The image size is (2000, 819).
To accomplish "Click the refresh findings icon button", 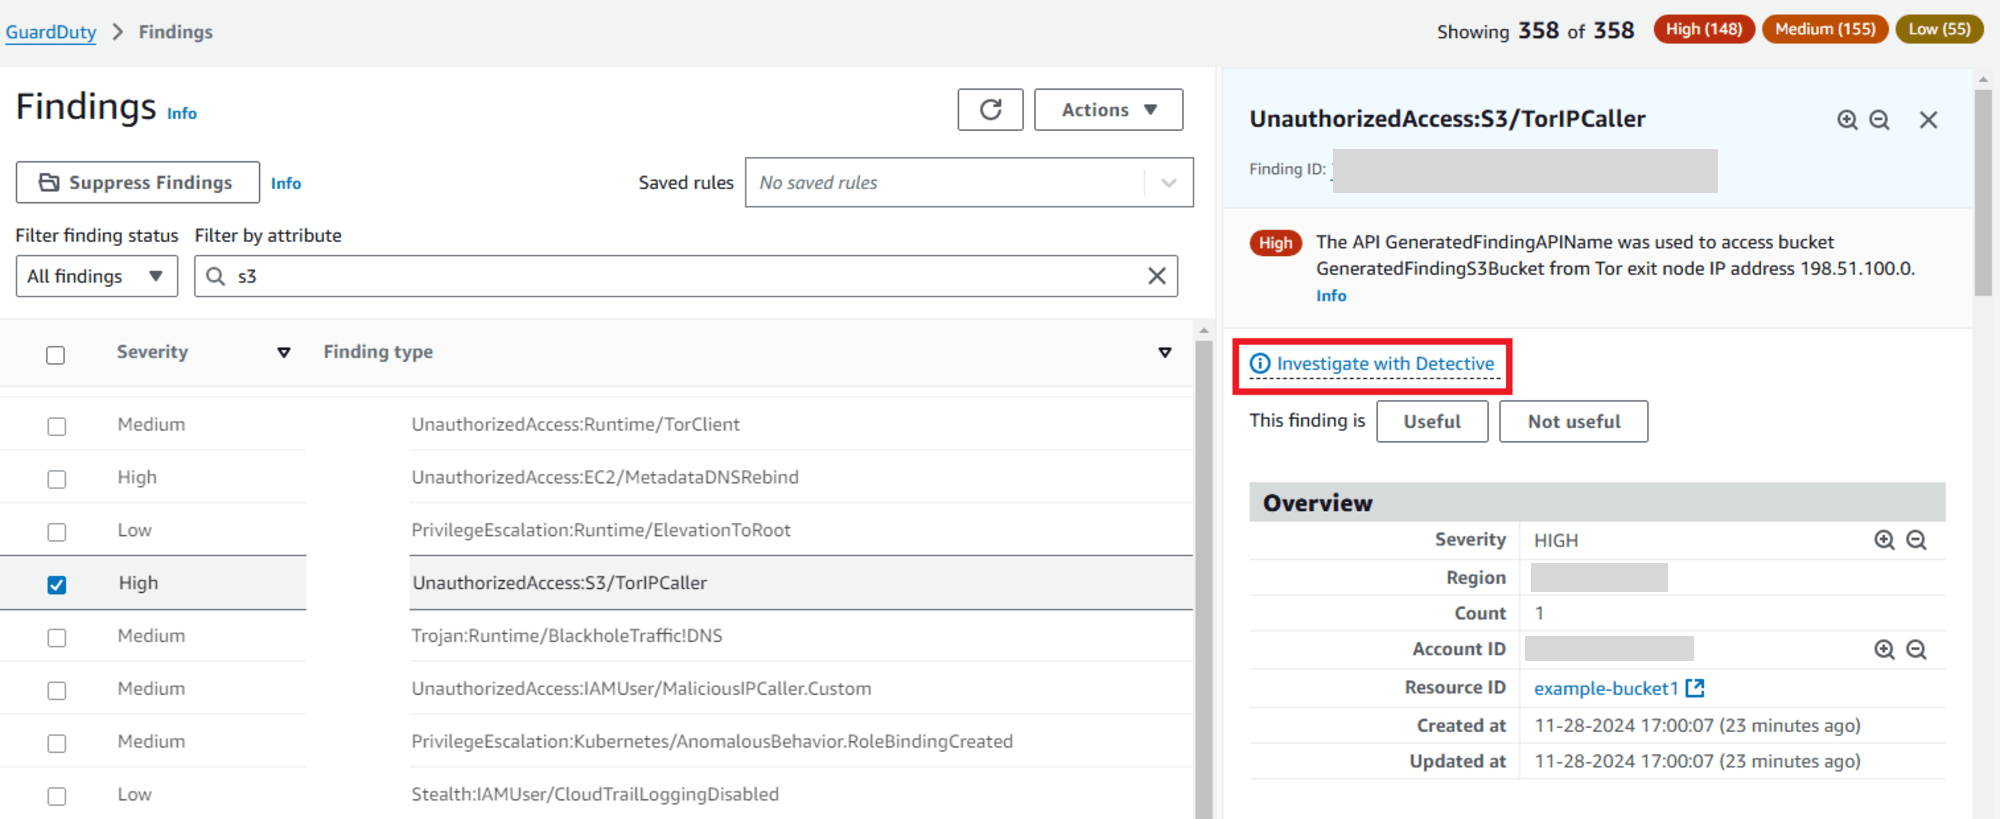I will (990, 110).
